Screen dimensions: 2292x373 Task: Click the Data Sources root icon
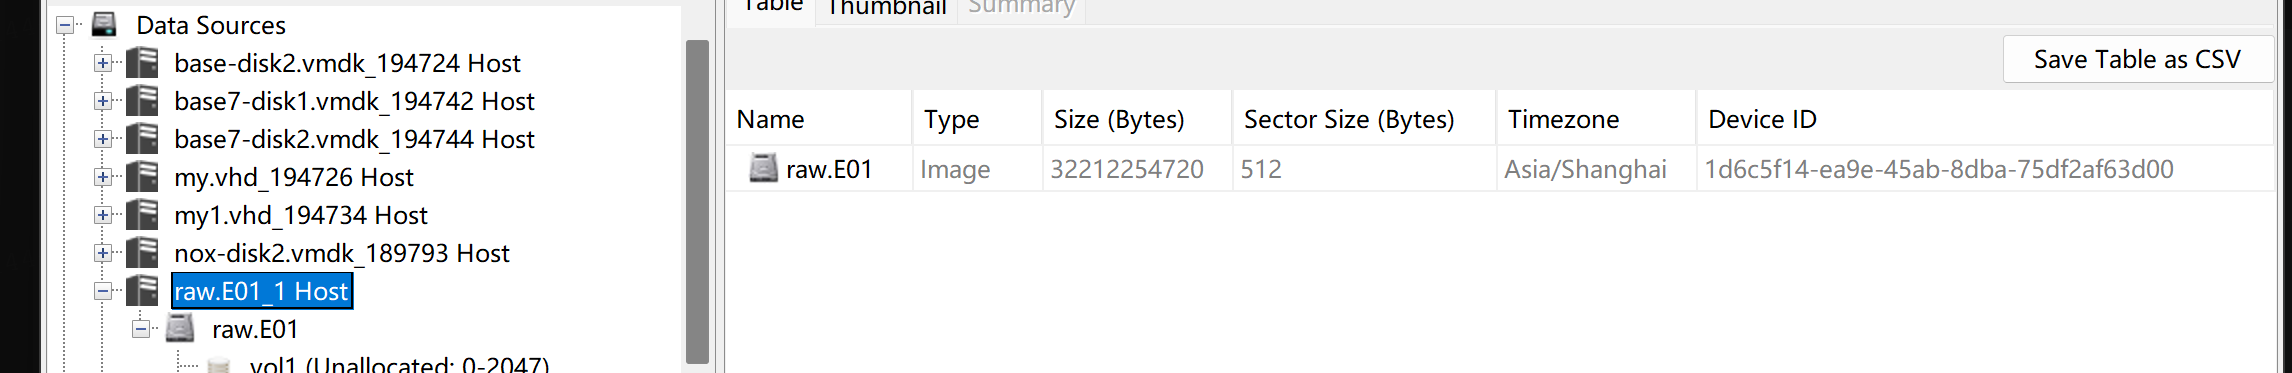coord(104,24)
